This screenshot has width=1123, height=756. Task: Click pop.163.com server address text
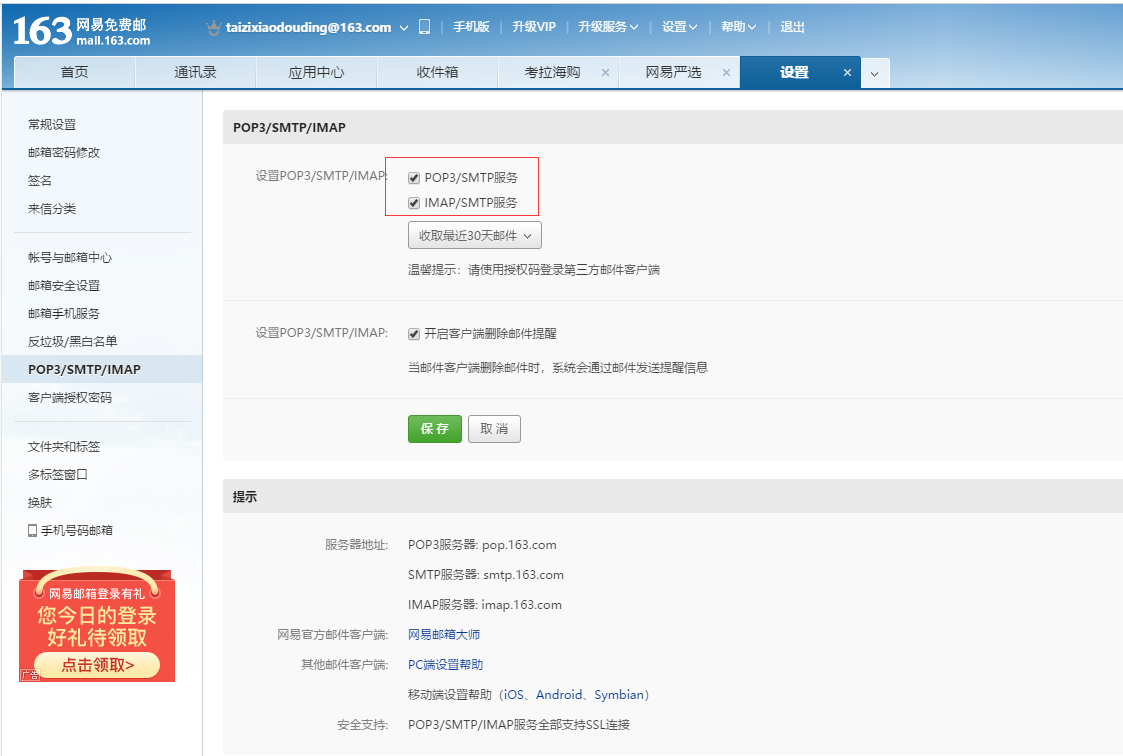519,545
